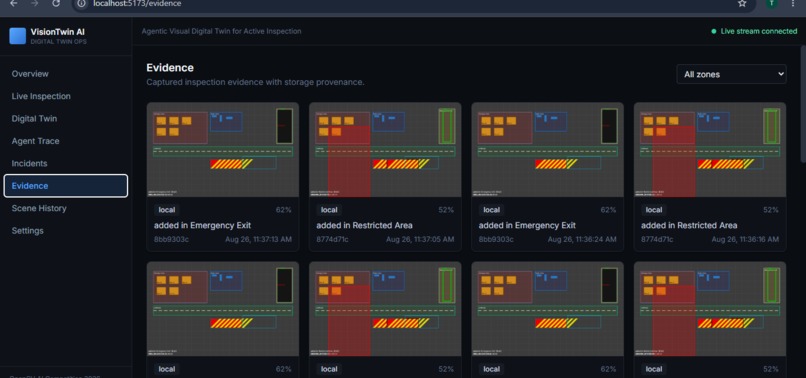
Task: Reload the current browser page
Action: coord(56,4)
